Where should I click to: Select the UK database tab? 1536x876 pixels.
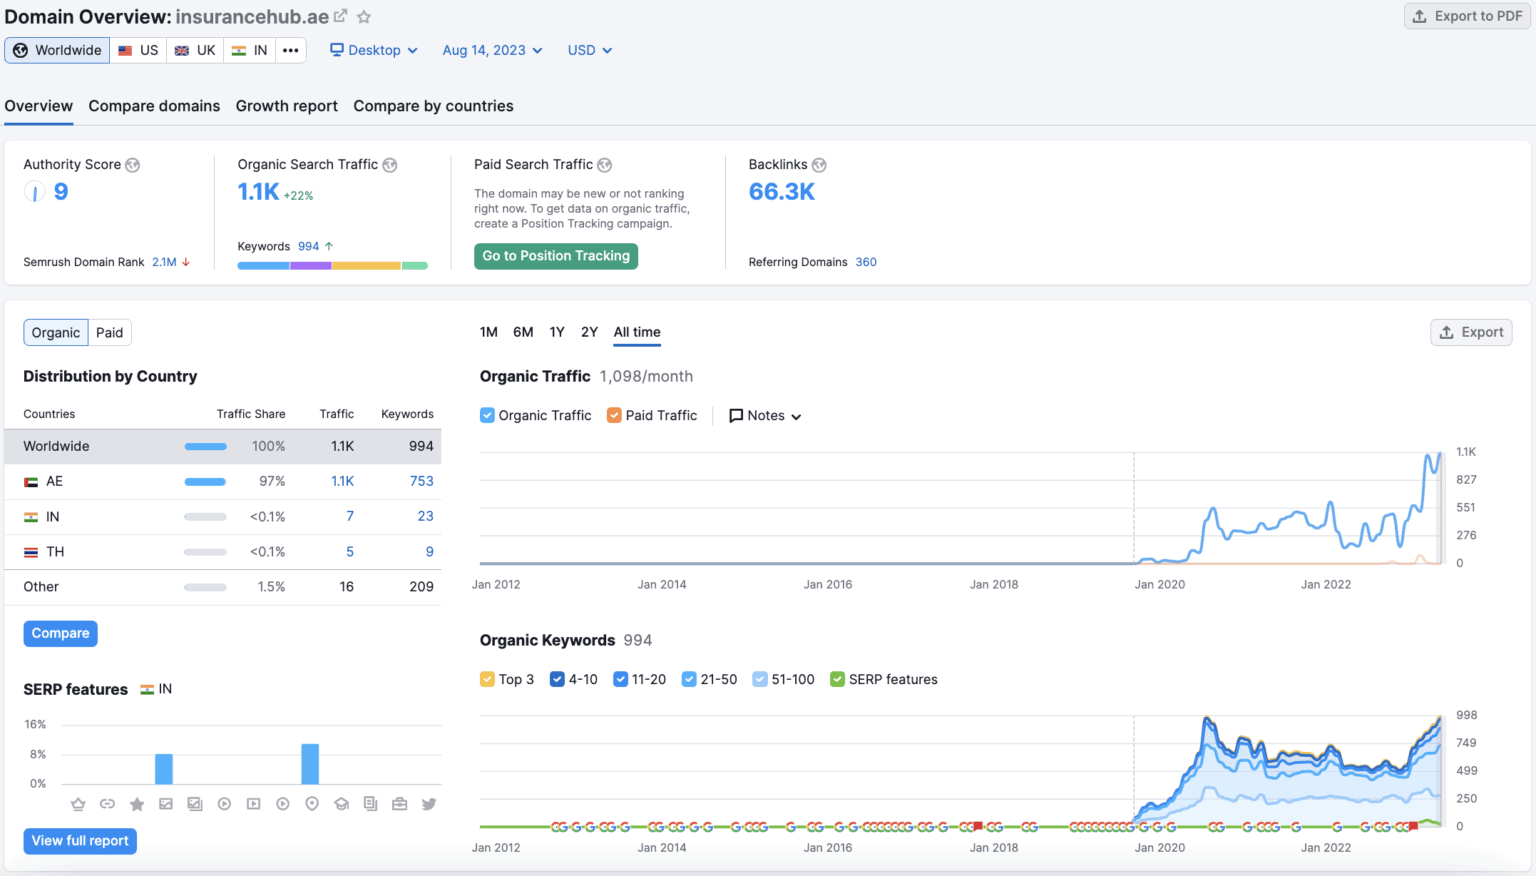click(195, 50)
